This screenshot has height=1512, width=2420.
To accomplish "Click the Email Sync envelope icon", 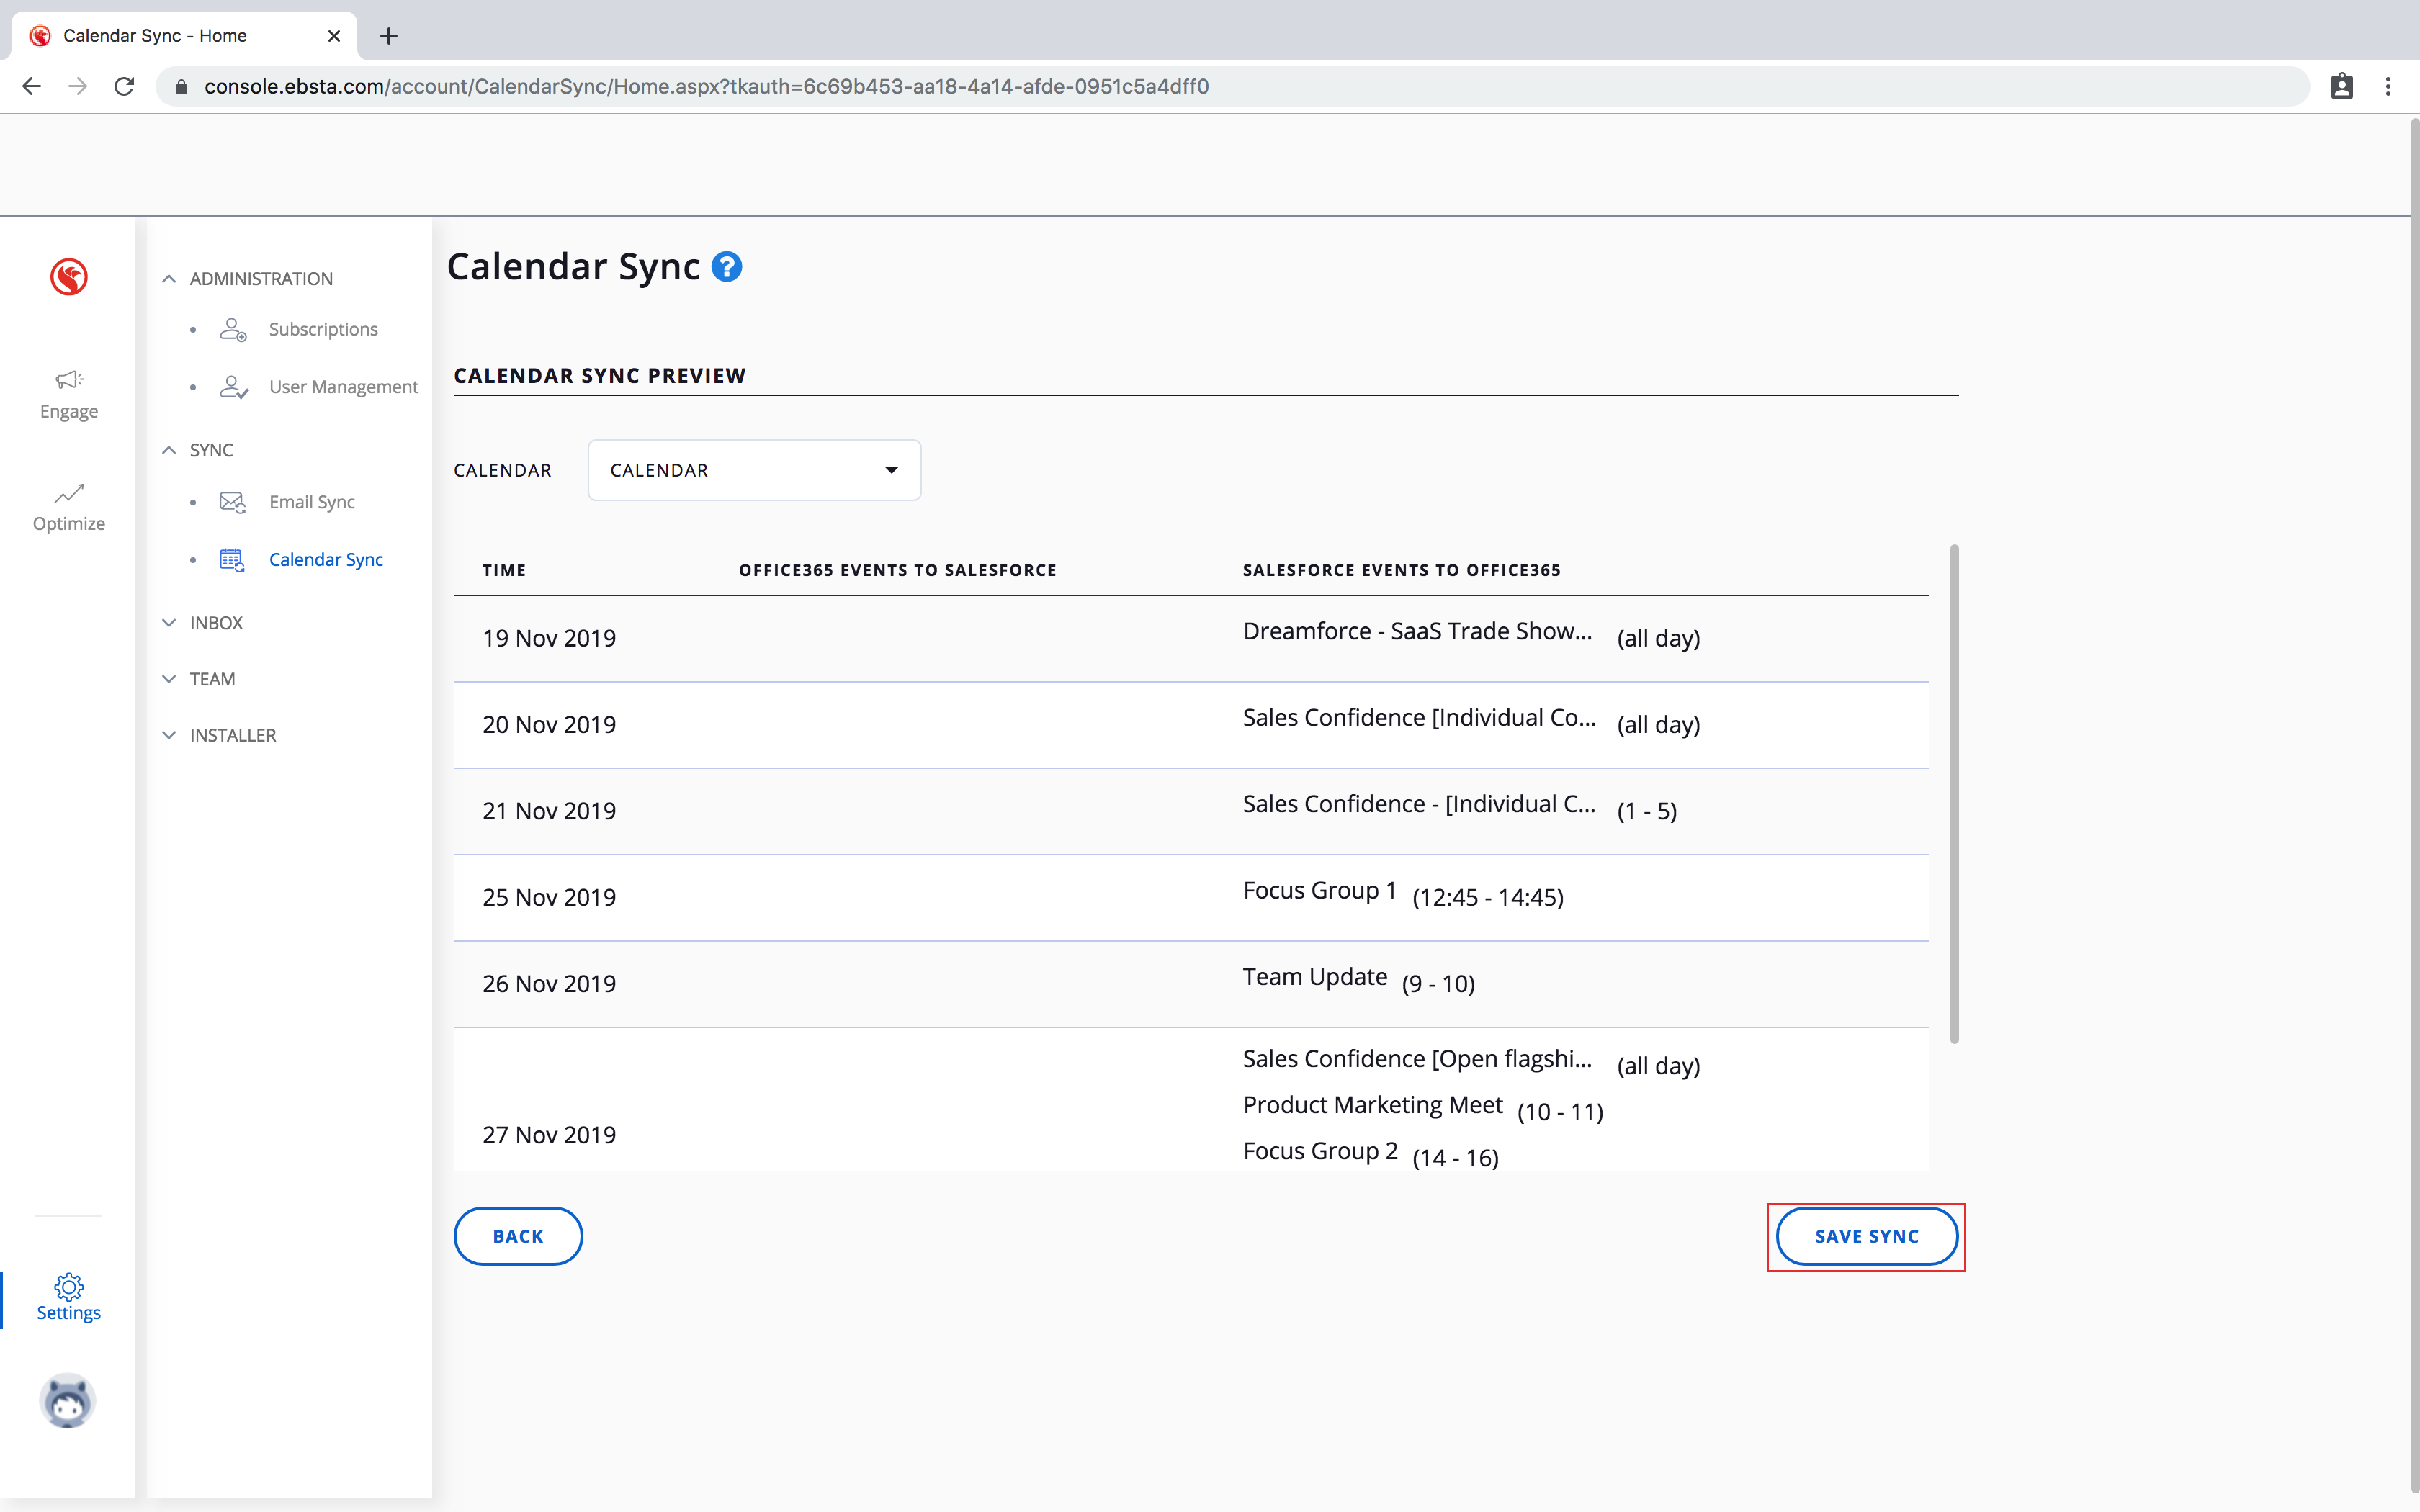I will click(x=232, y=502).
